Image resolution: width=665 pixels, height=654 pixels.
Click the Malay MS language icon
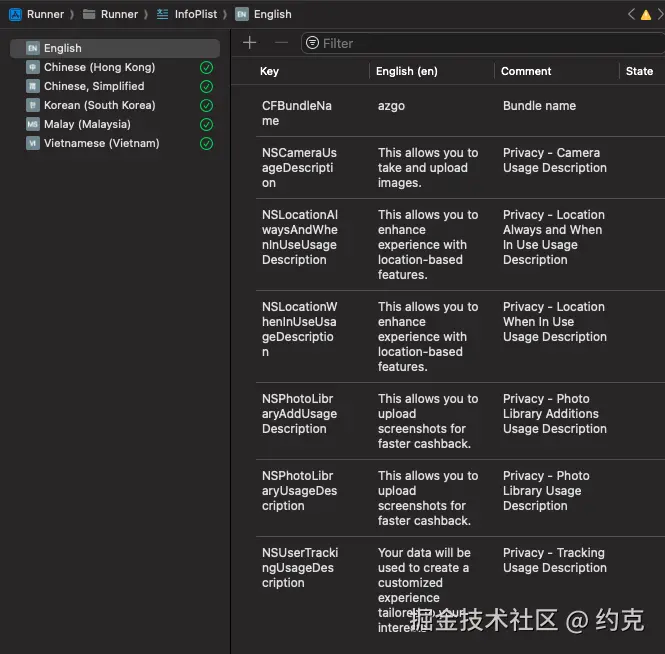click(x=33, y=124)
